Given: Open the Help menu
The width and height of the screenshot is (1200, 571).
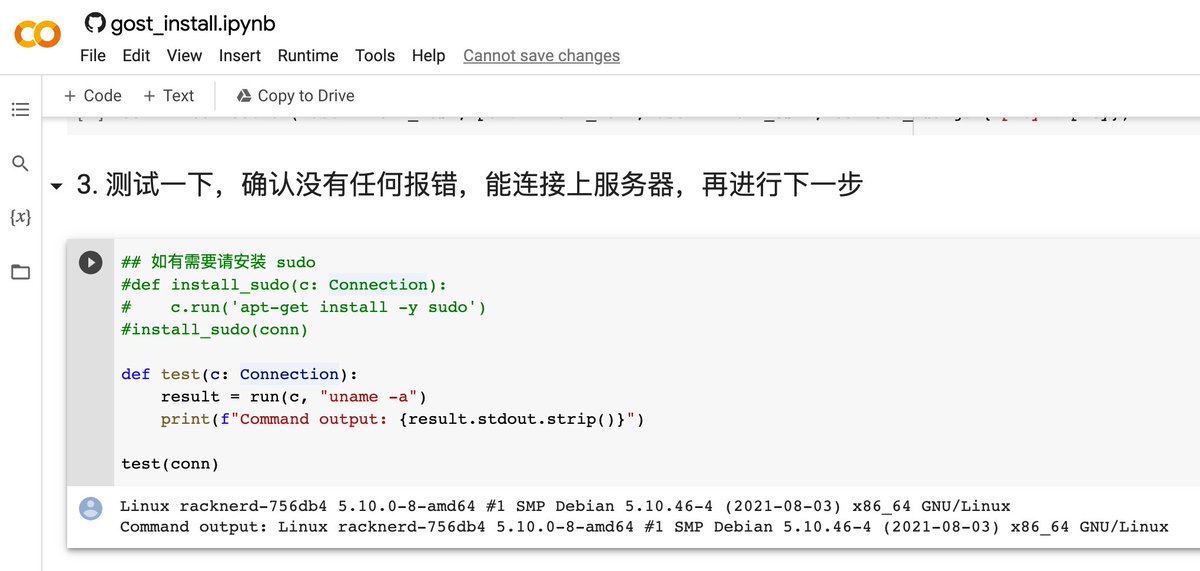Looking at the screenshot, I should point(429,56).
